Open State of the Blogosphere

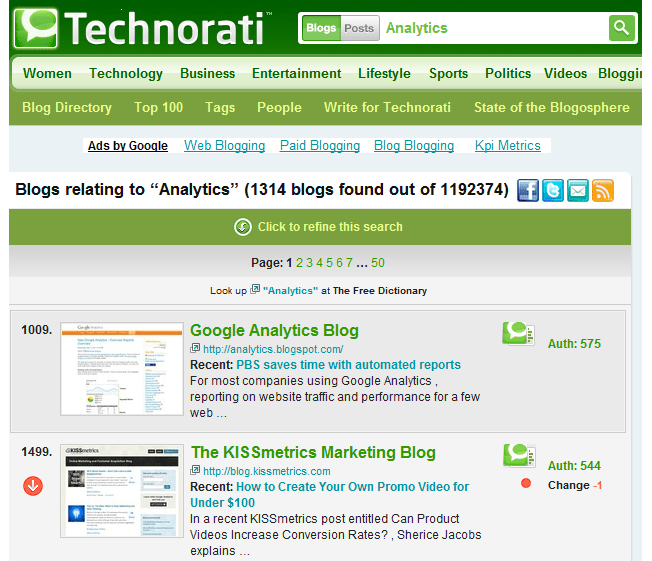552,108
